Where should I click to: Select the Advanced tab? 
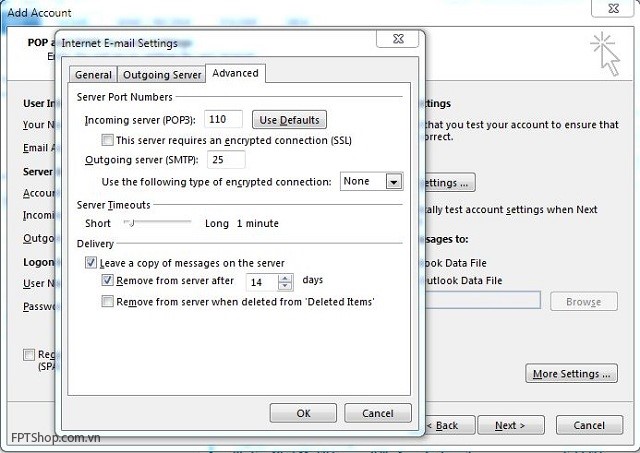tap(235, 73)
